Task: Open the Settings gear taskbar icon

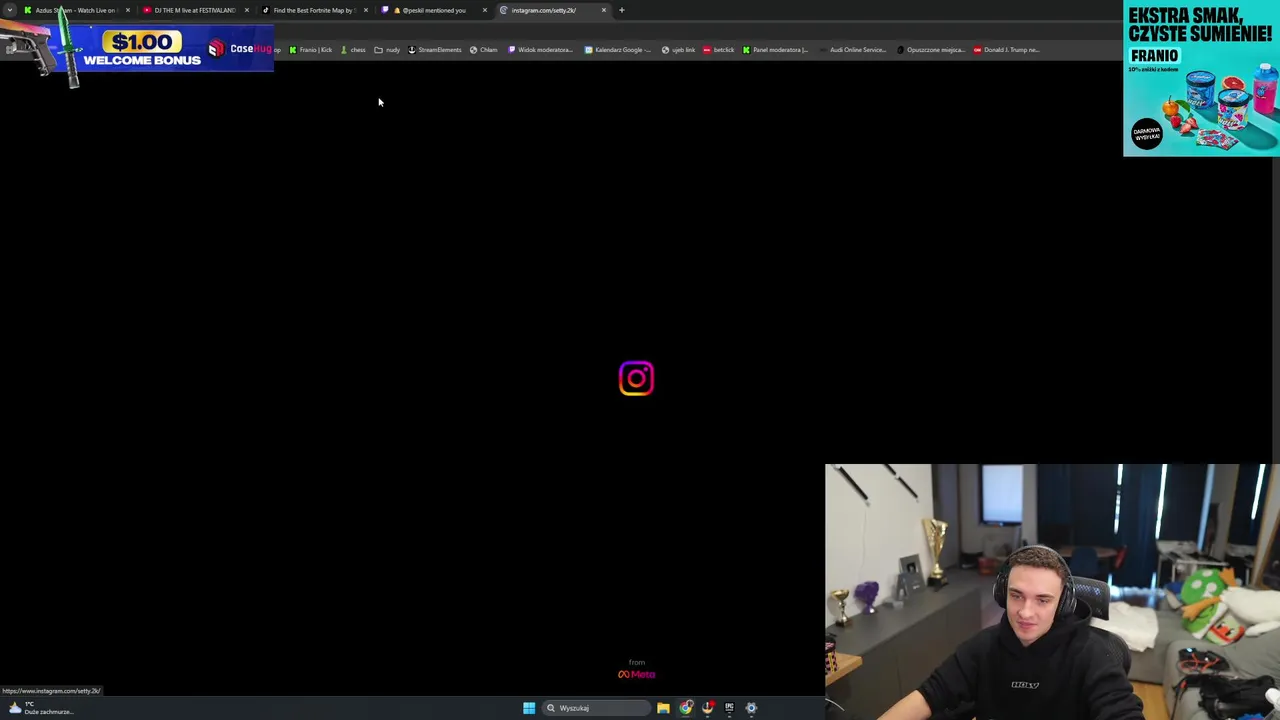Action: coord(751,708)
